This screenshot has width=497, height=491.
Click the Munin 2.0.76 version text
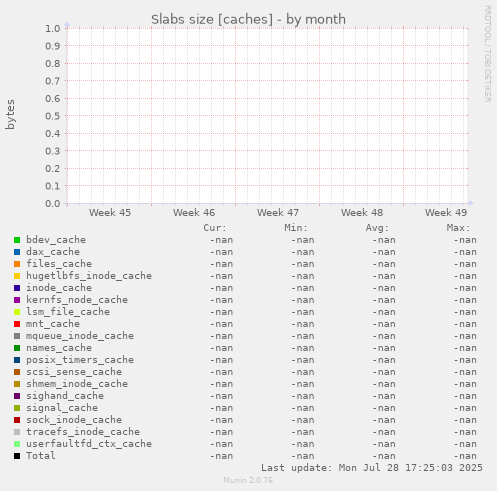pos(248,480)
